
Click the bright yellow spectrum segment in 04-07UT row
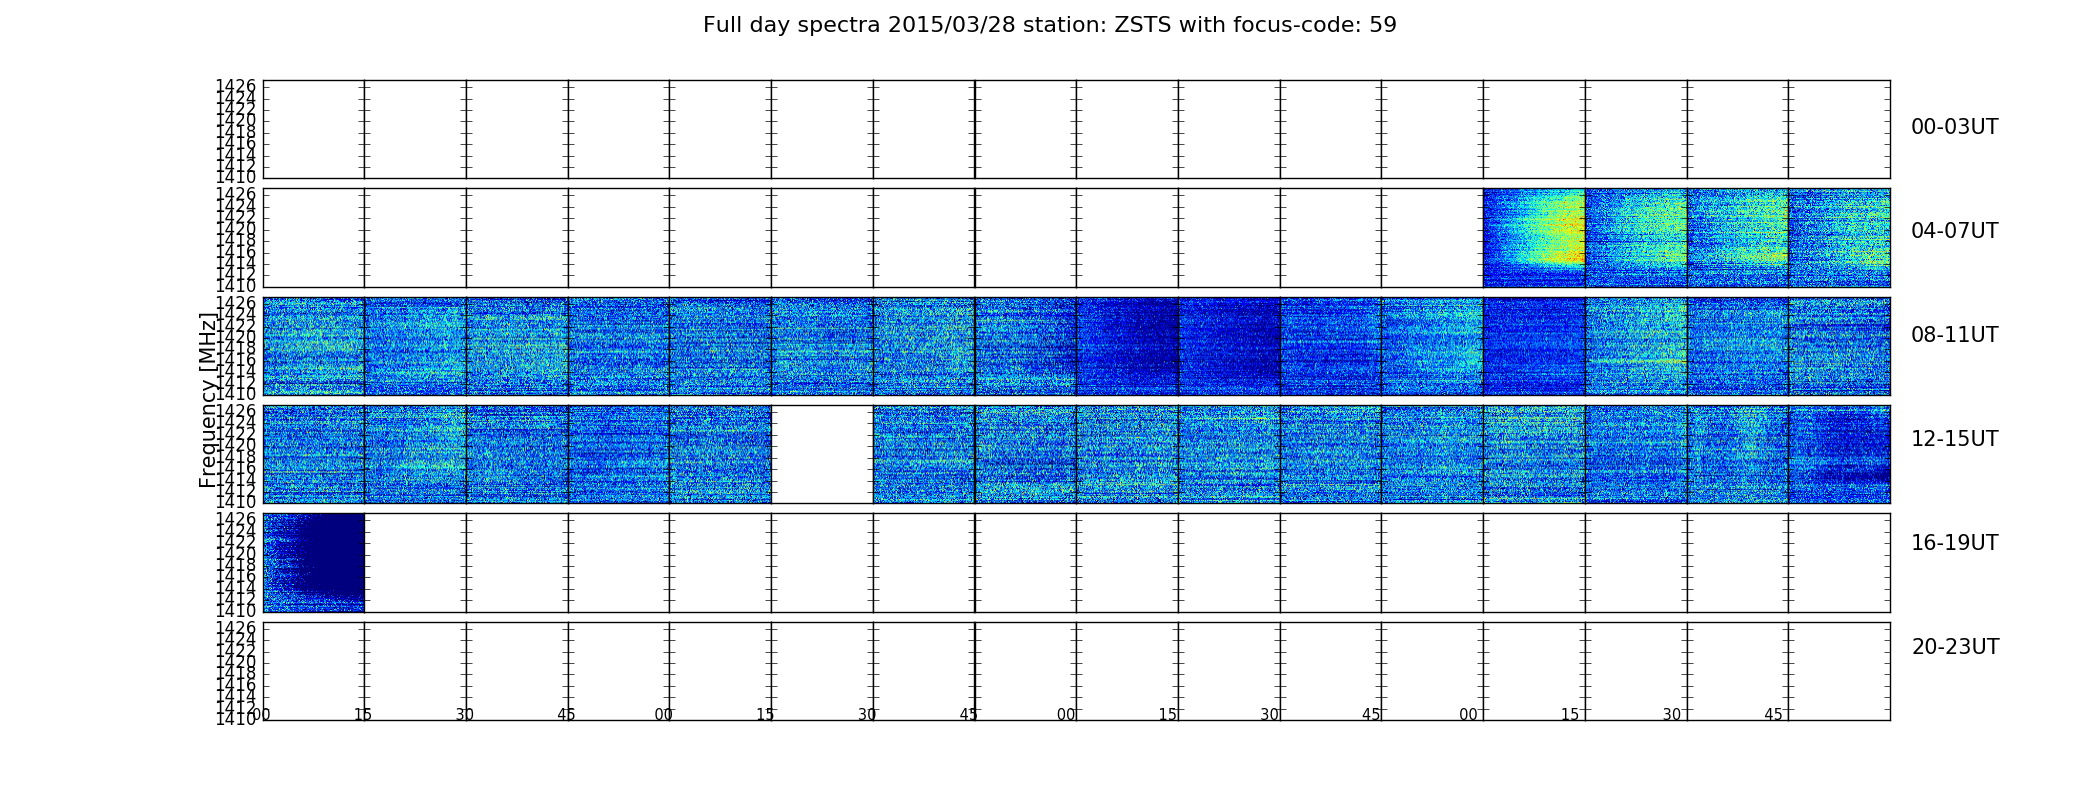point(1534,238)
